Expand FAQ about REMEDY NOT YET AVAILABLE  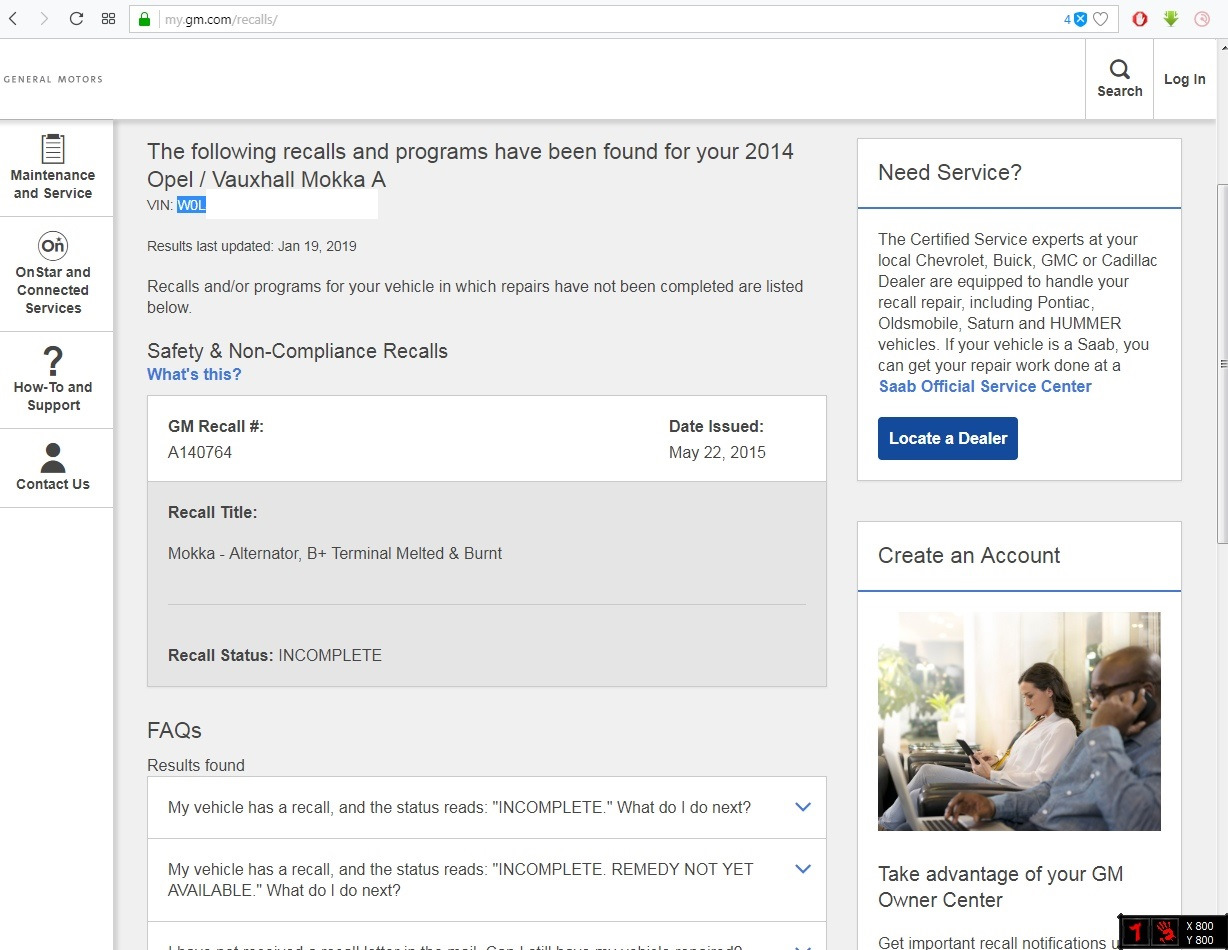point(487,880)
